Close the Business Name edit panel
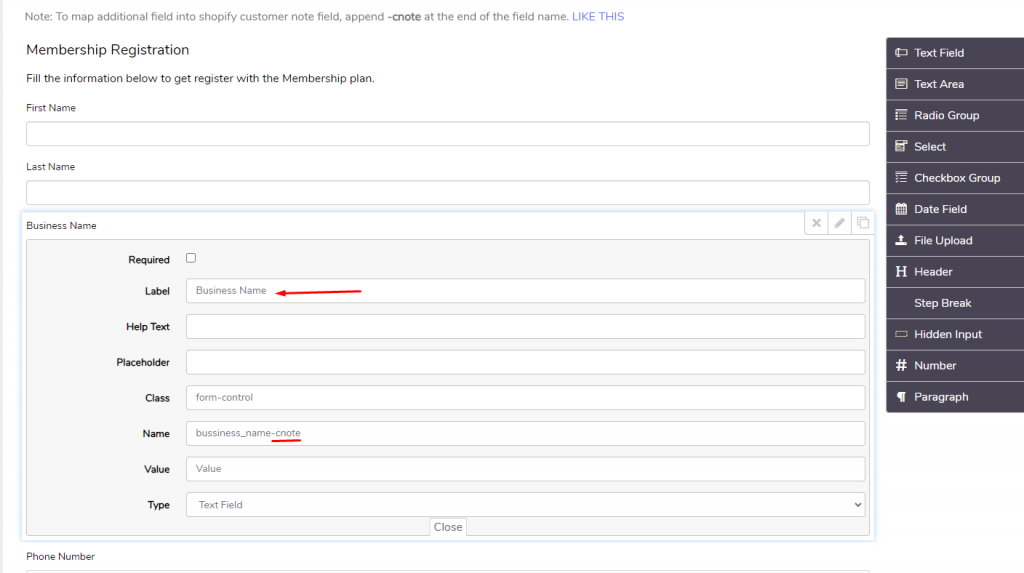This screenshot has width=1024, height=573. click(448, 527)
